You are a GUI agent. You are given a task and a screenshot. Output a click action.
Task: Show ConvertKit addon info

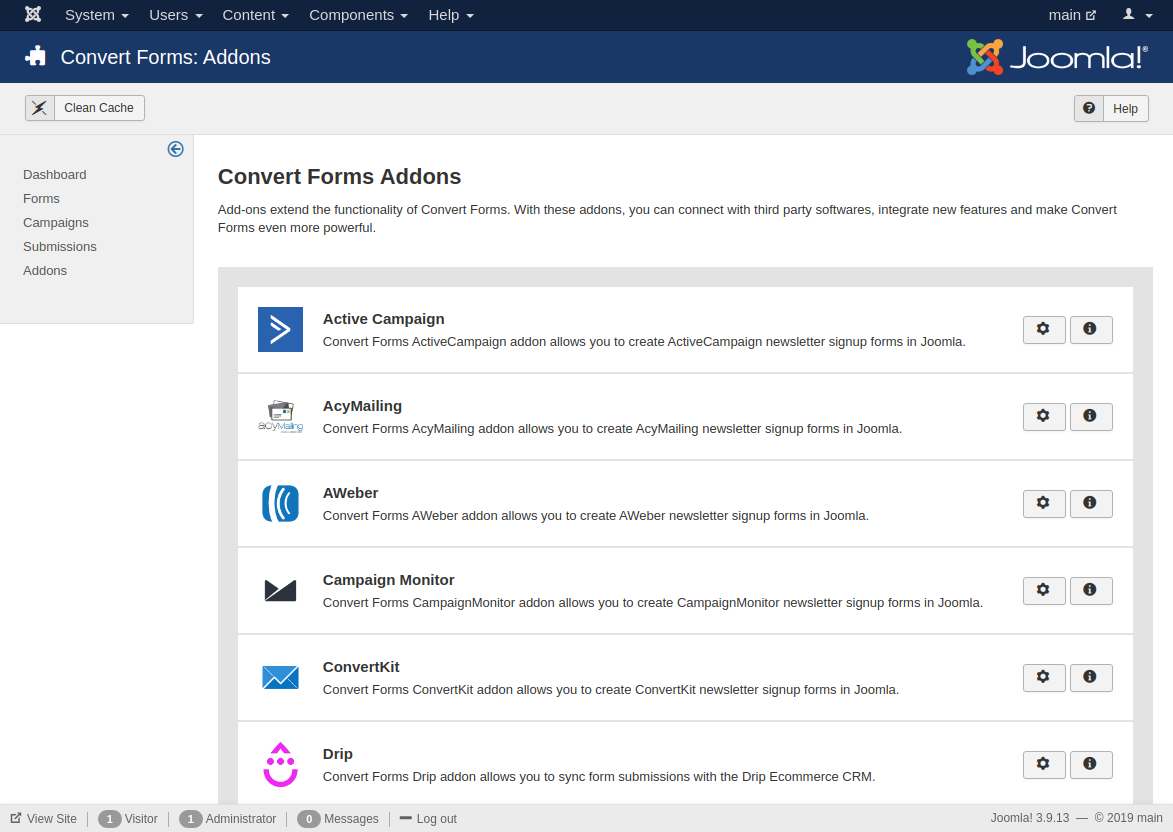click(1091, 677)
